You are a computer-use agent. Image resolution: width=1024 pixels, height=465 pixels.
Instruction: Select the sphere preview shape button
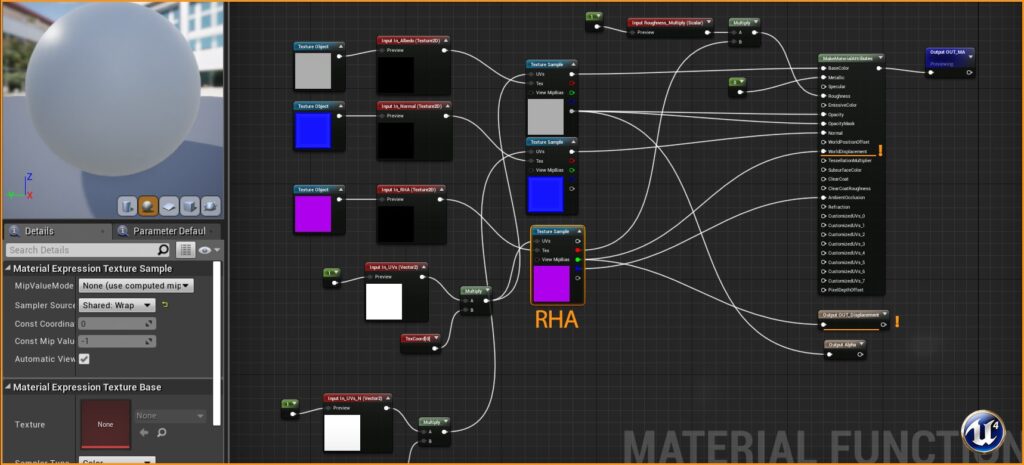coord(148,206)
